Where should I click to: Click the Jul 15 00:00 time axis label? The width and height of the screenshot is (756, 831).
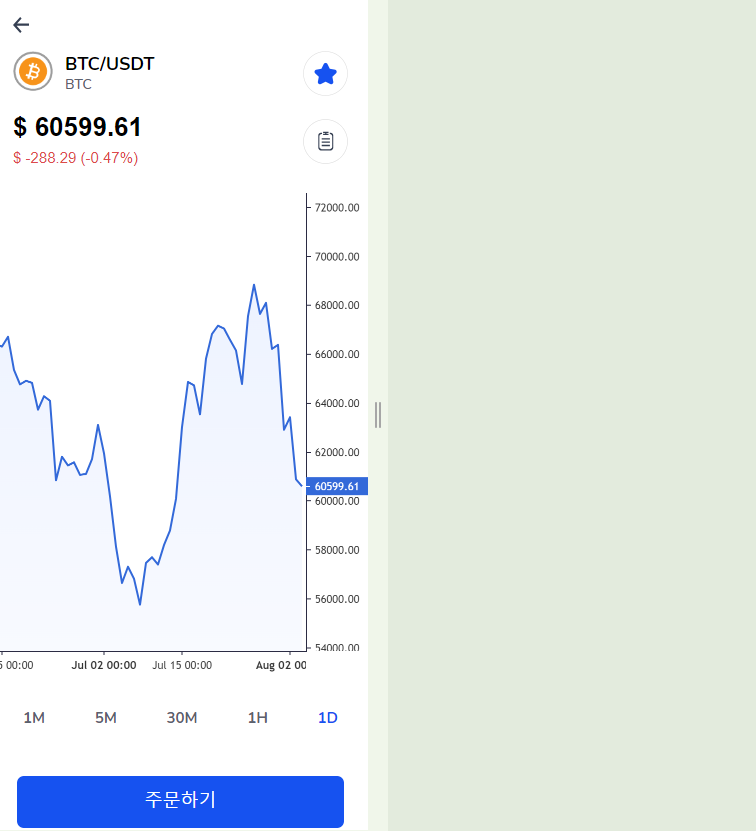[x=182, y=665]
